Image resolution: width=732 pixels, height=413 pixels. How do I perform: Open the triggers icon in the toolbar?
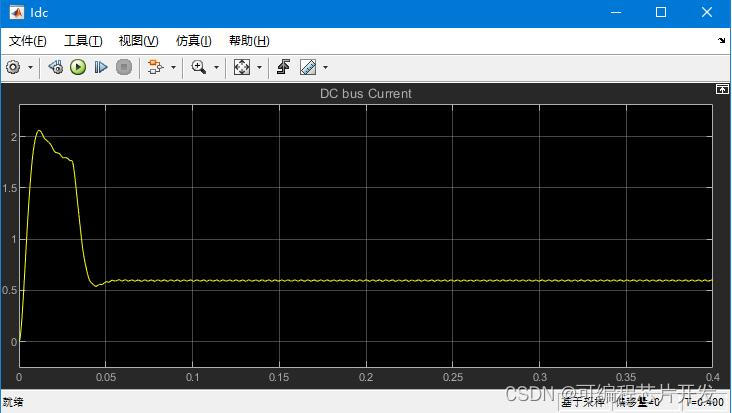[x=283, y=67]
